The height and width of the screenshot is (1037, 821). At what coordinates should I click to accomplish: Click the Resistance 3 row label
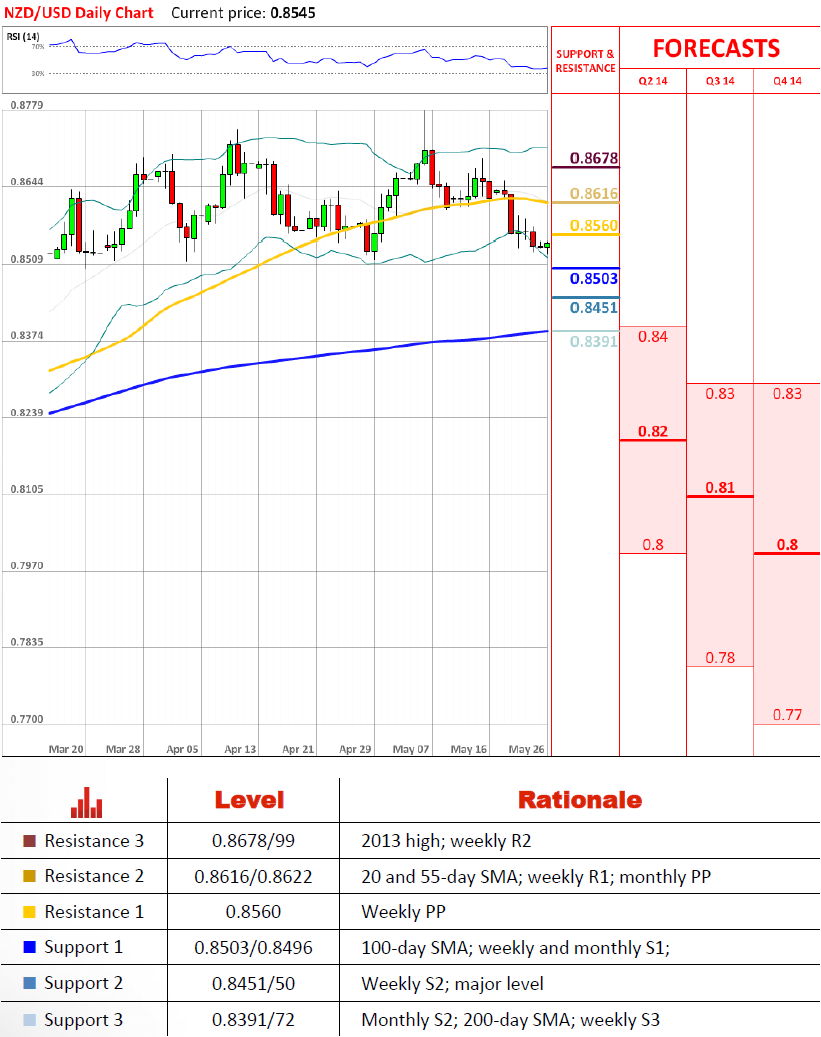(94, 841)
